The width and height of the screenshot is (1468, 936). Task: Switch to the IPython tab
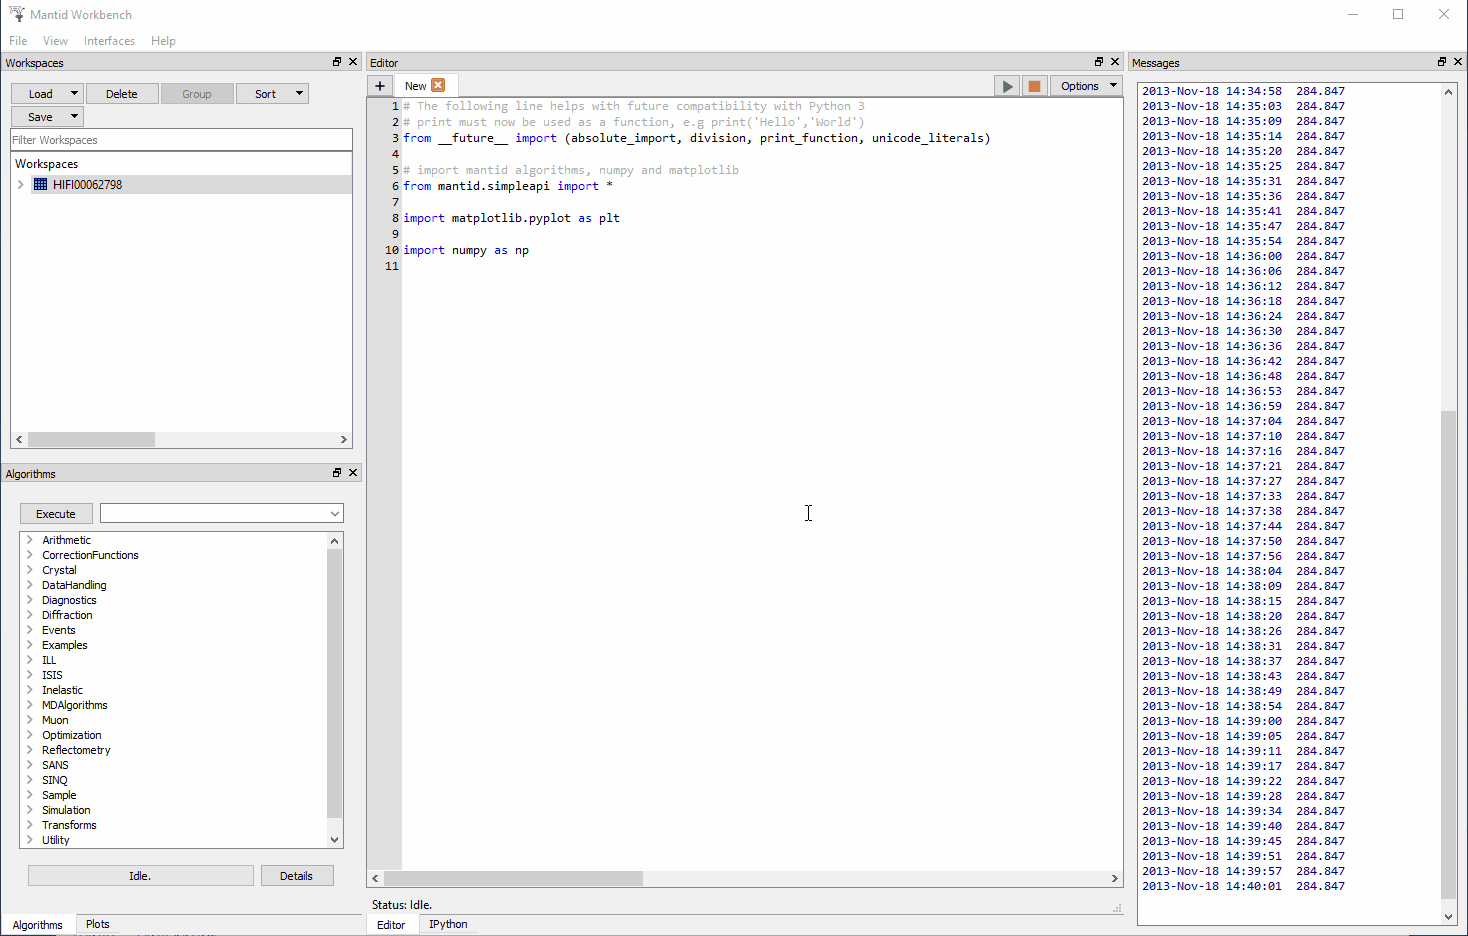(447, 923)
